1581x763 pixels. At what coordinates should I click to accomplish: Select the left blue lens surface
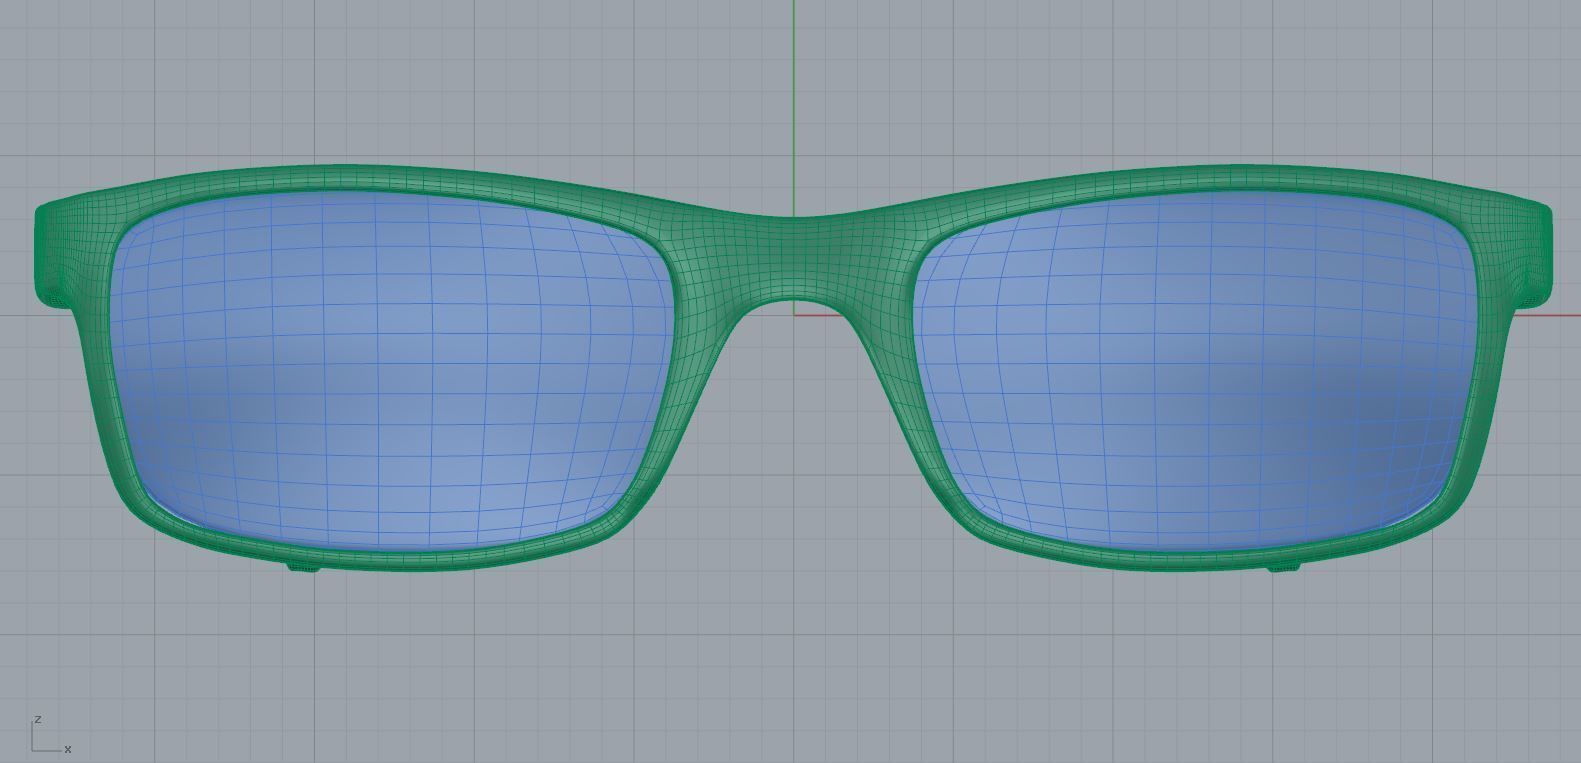tap(390, 370)
